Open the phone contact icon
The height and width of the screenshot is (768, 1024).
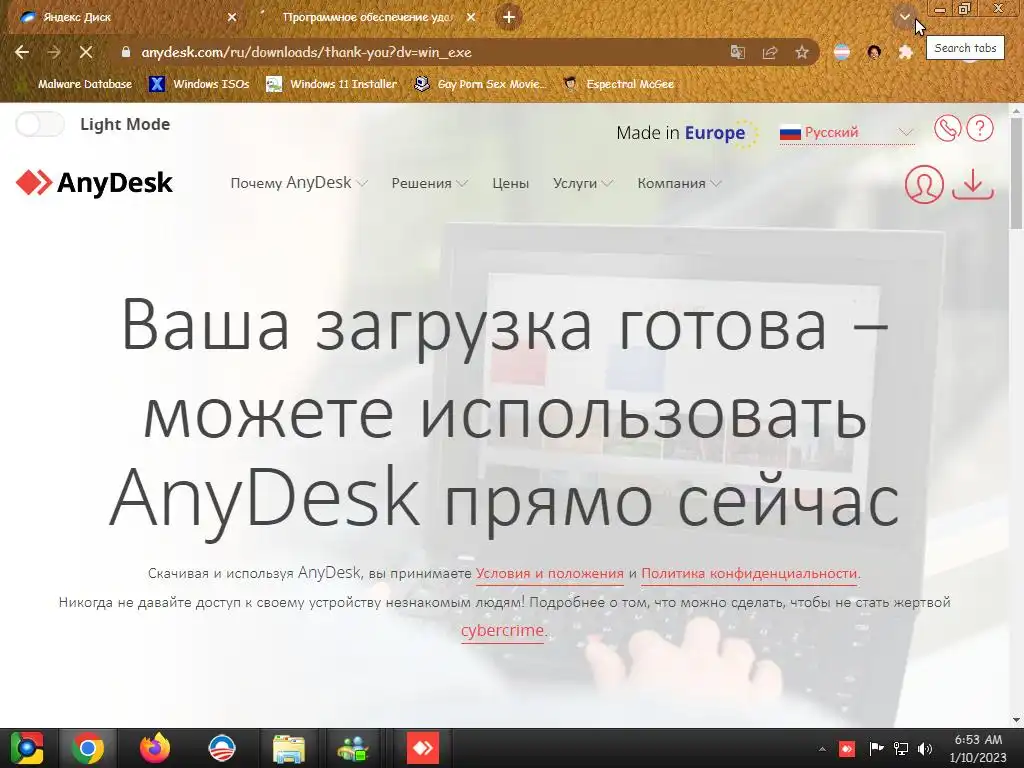pyautogui.click(x=947, y=129)
